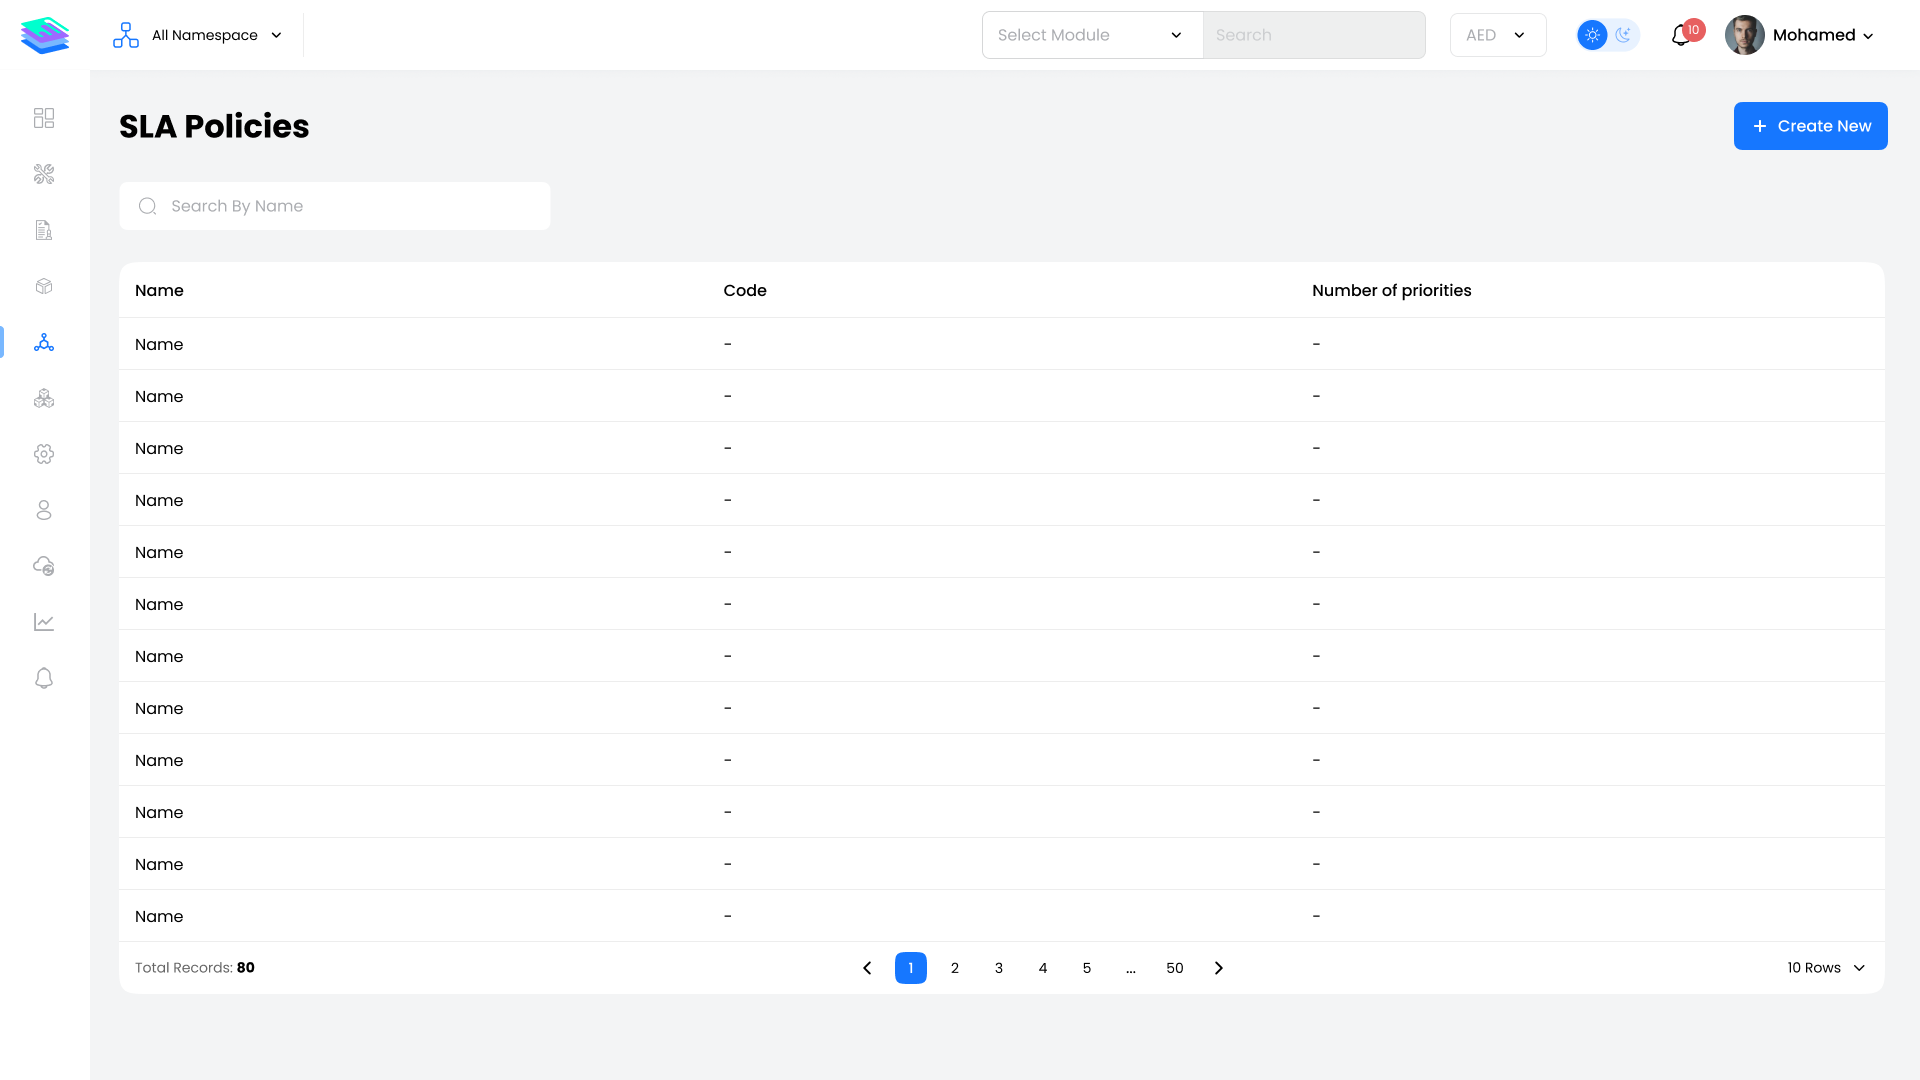Click the pagination ellipsis
The height and width of the screenshot is (1080, 1920).
(1131, 968)
